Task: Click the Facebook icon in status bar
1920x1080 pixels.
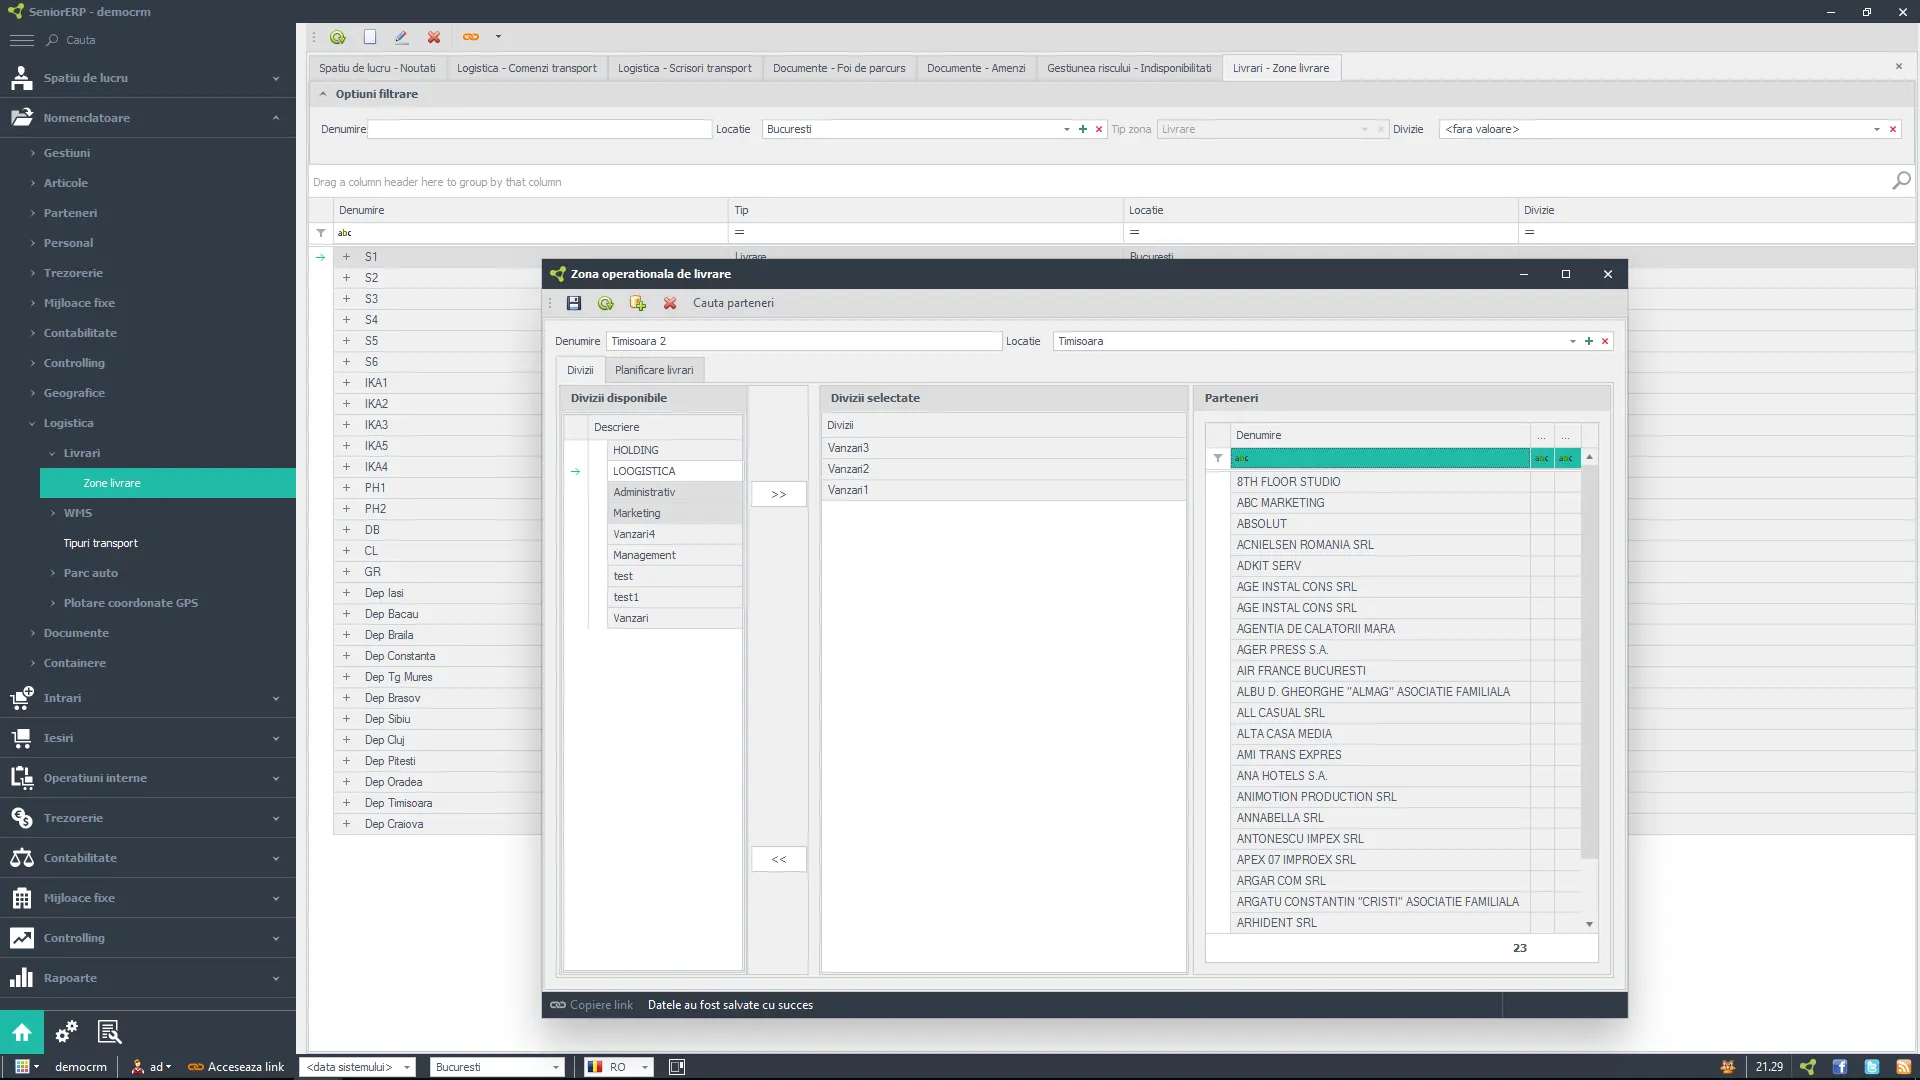Action: pyautogui.click(x=1840, y=1067)
